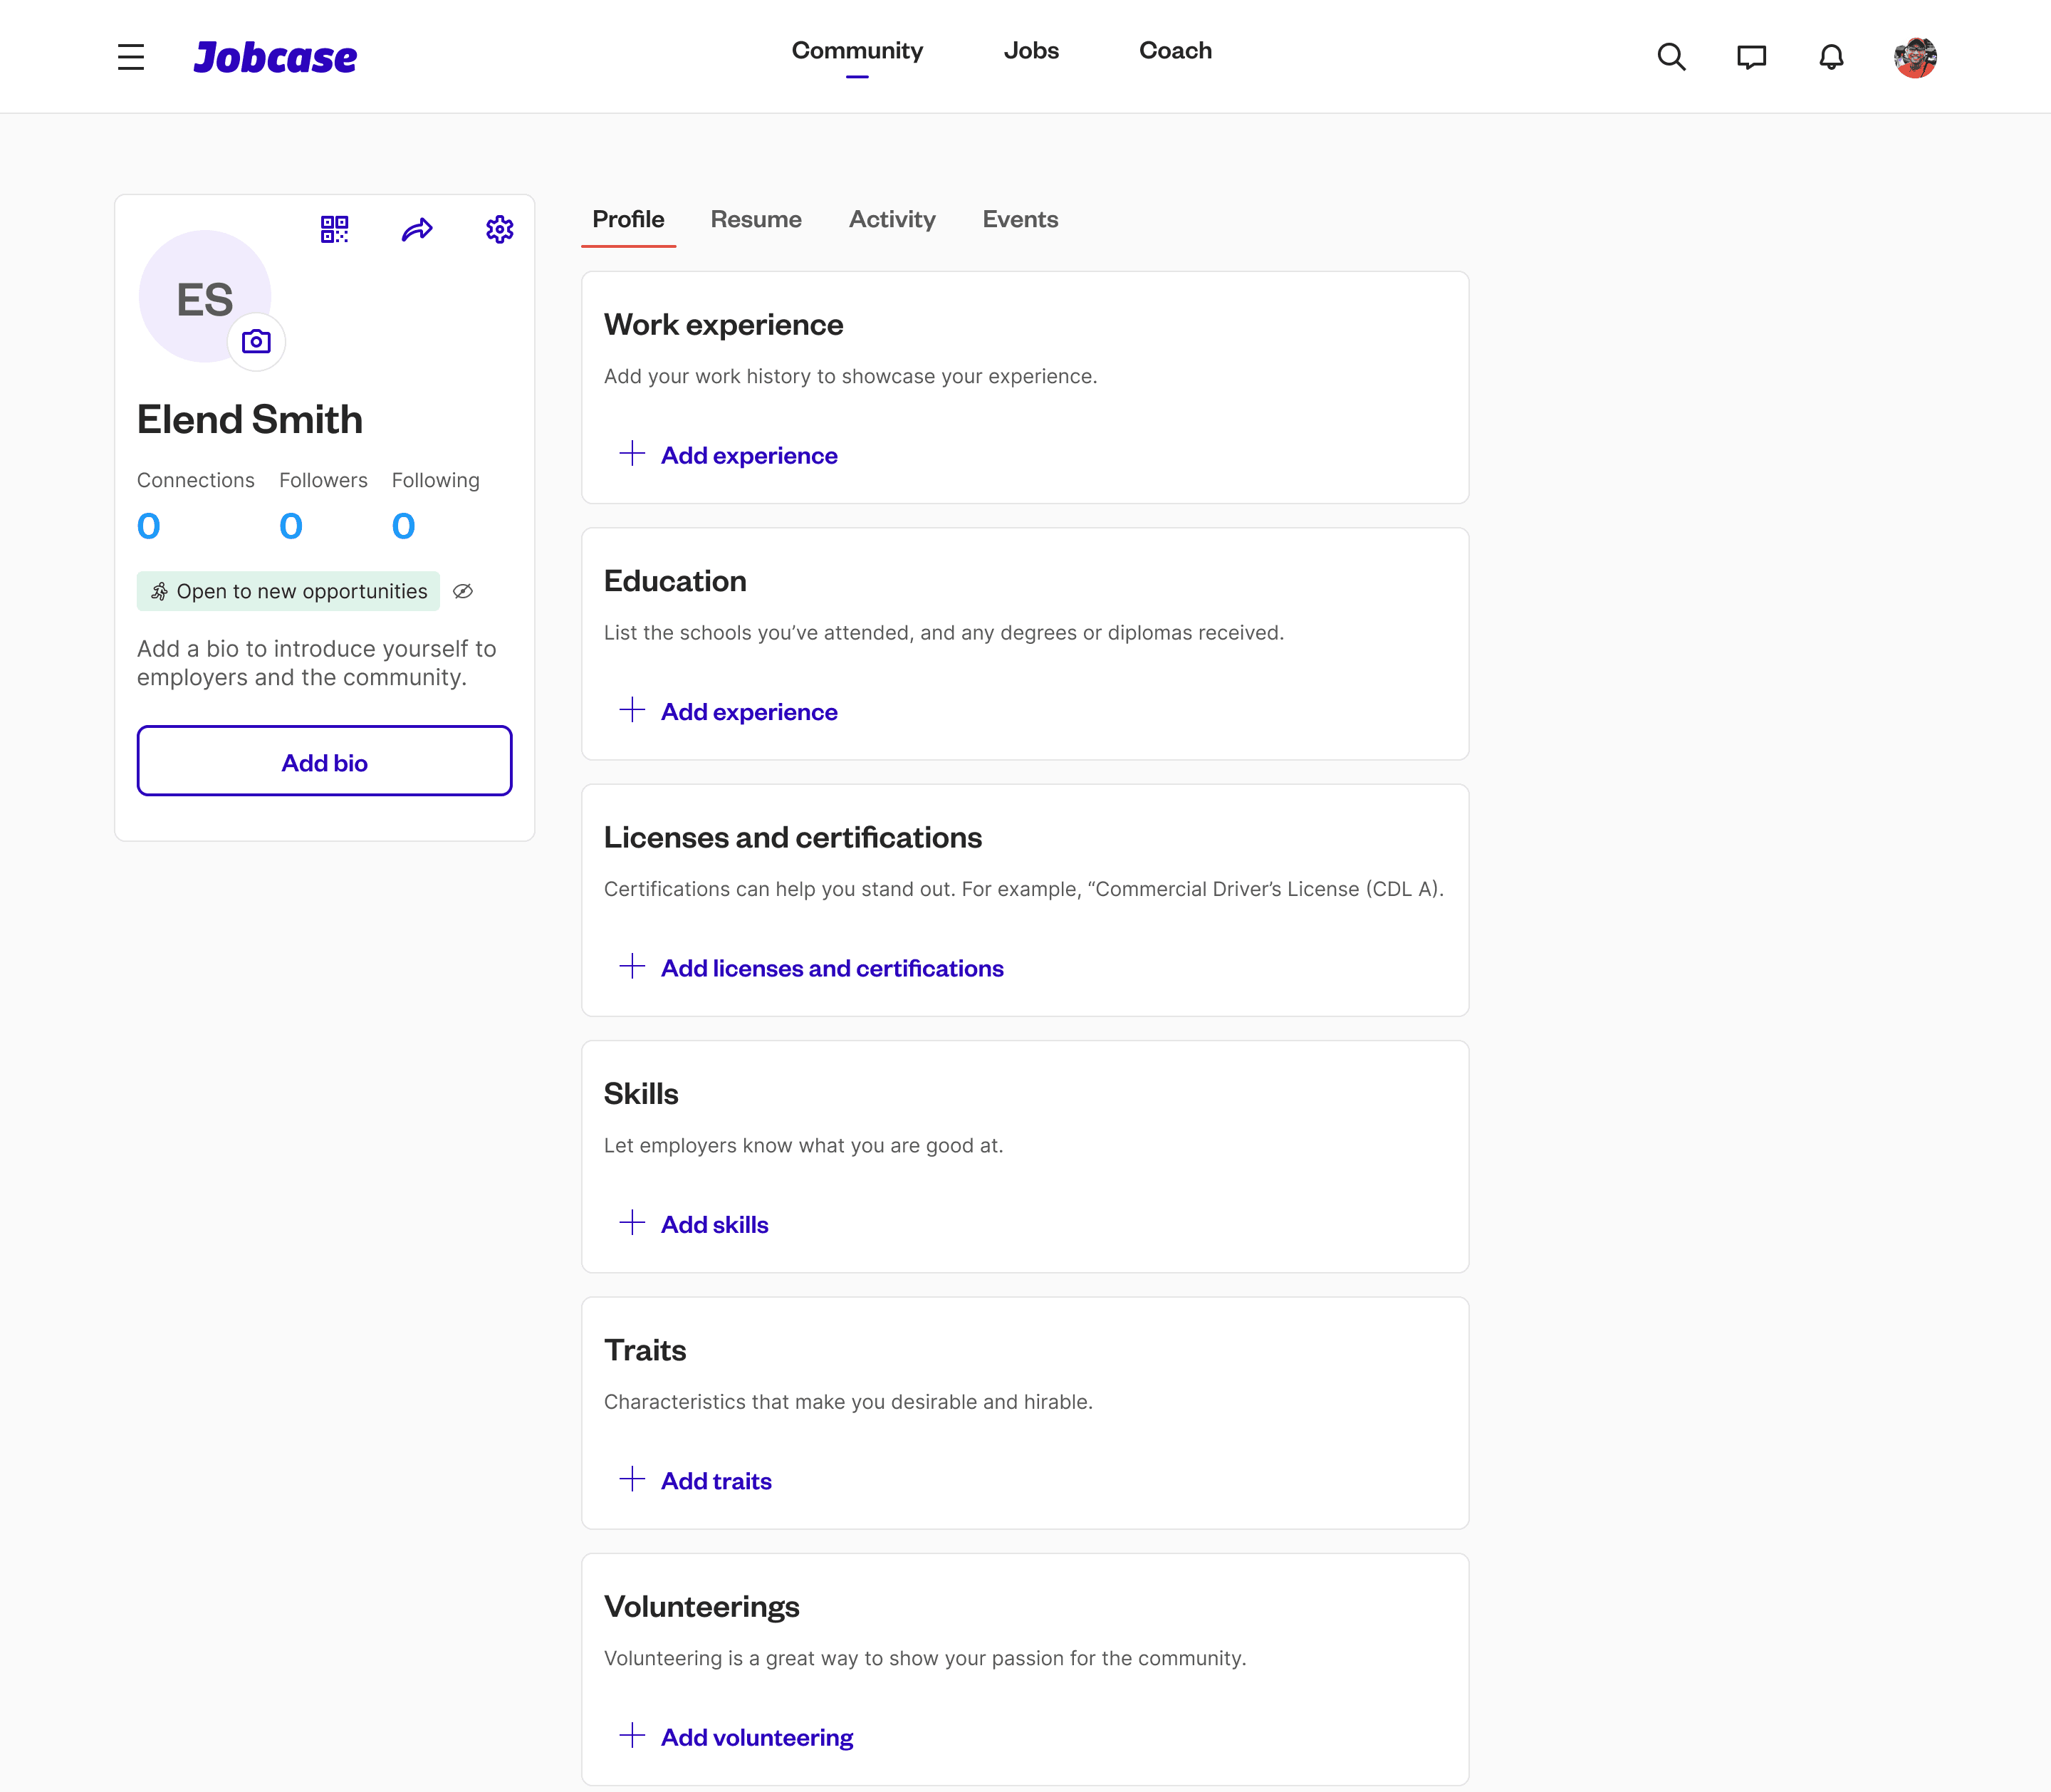Open the search icon
This screenshot has width=2051, height=1792.
click(x=1671, y=57)
